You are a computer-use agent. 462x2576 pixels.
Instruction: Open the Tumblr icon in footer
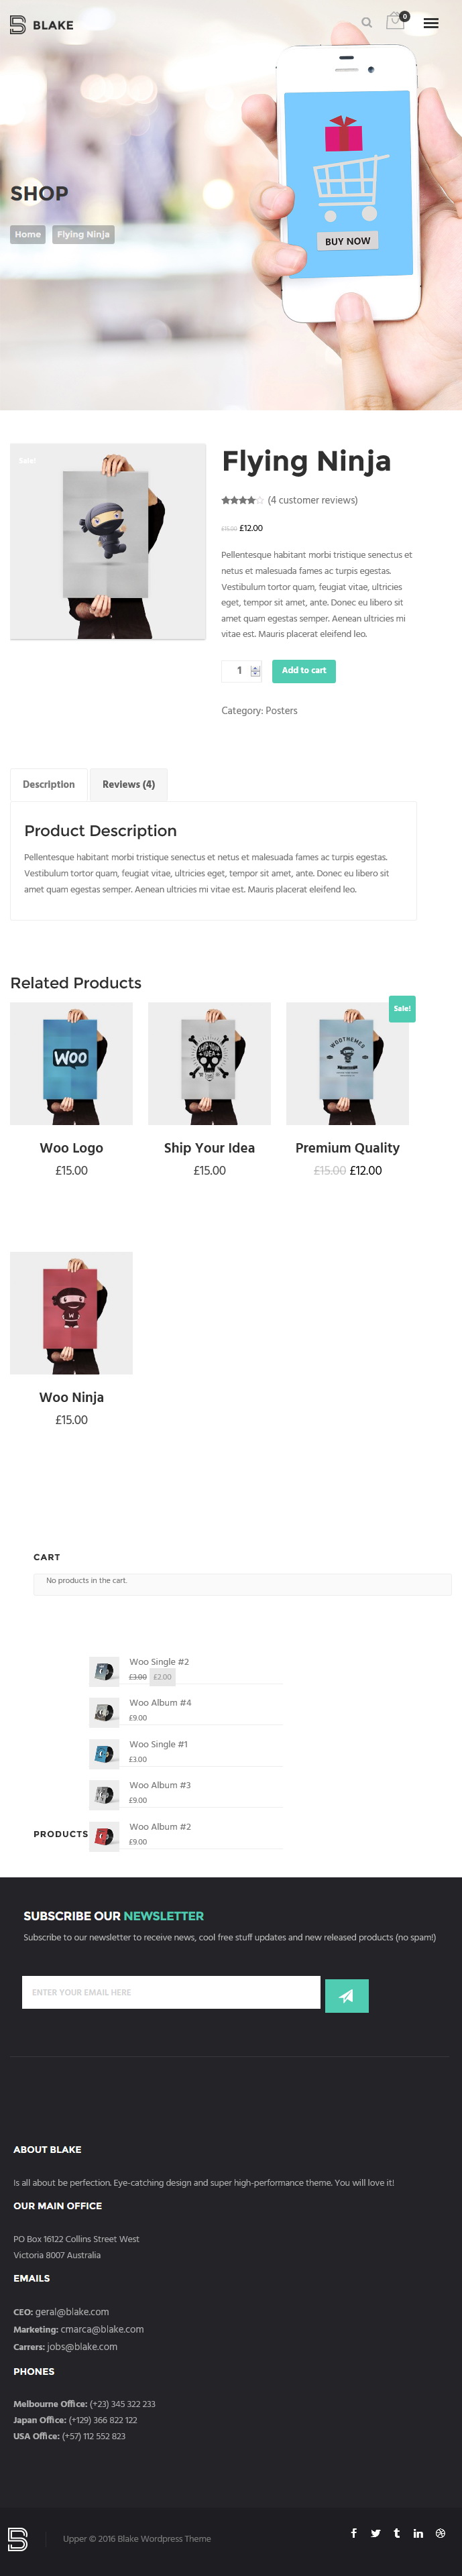coord(397,2533)
